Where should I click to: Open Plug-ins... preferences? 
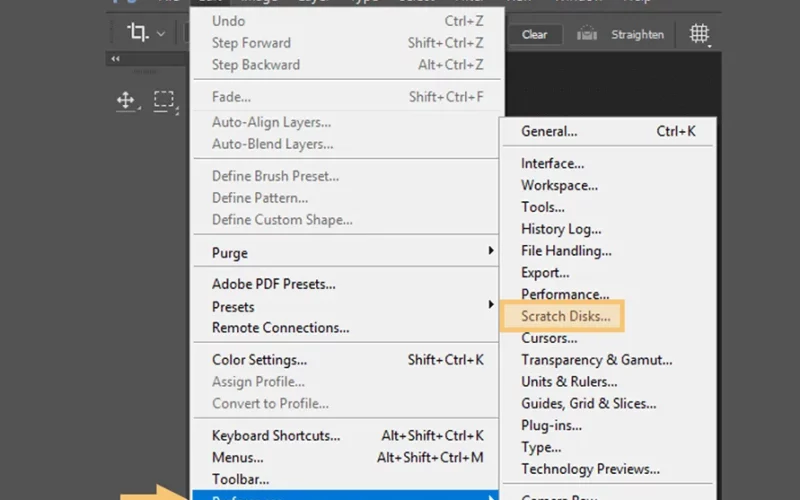click(x=608, y=426)
